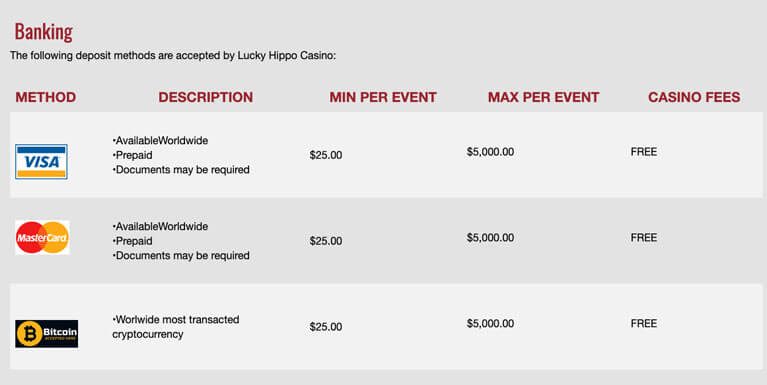Click the Visa minimum deposit $25.00
The height and width of the screenshot is (385, 767).
pos(326,155)
